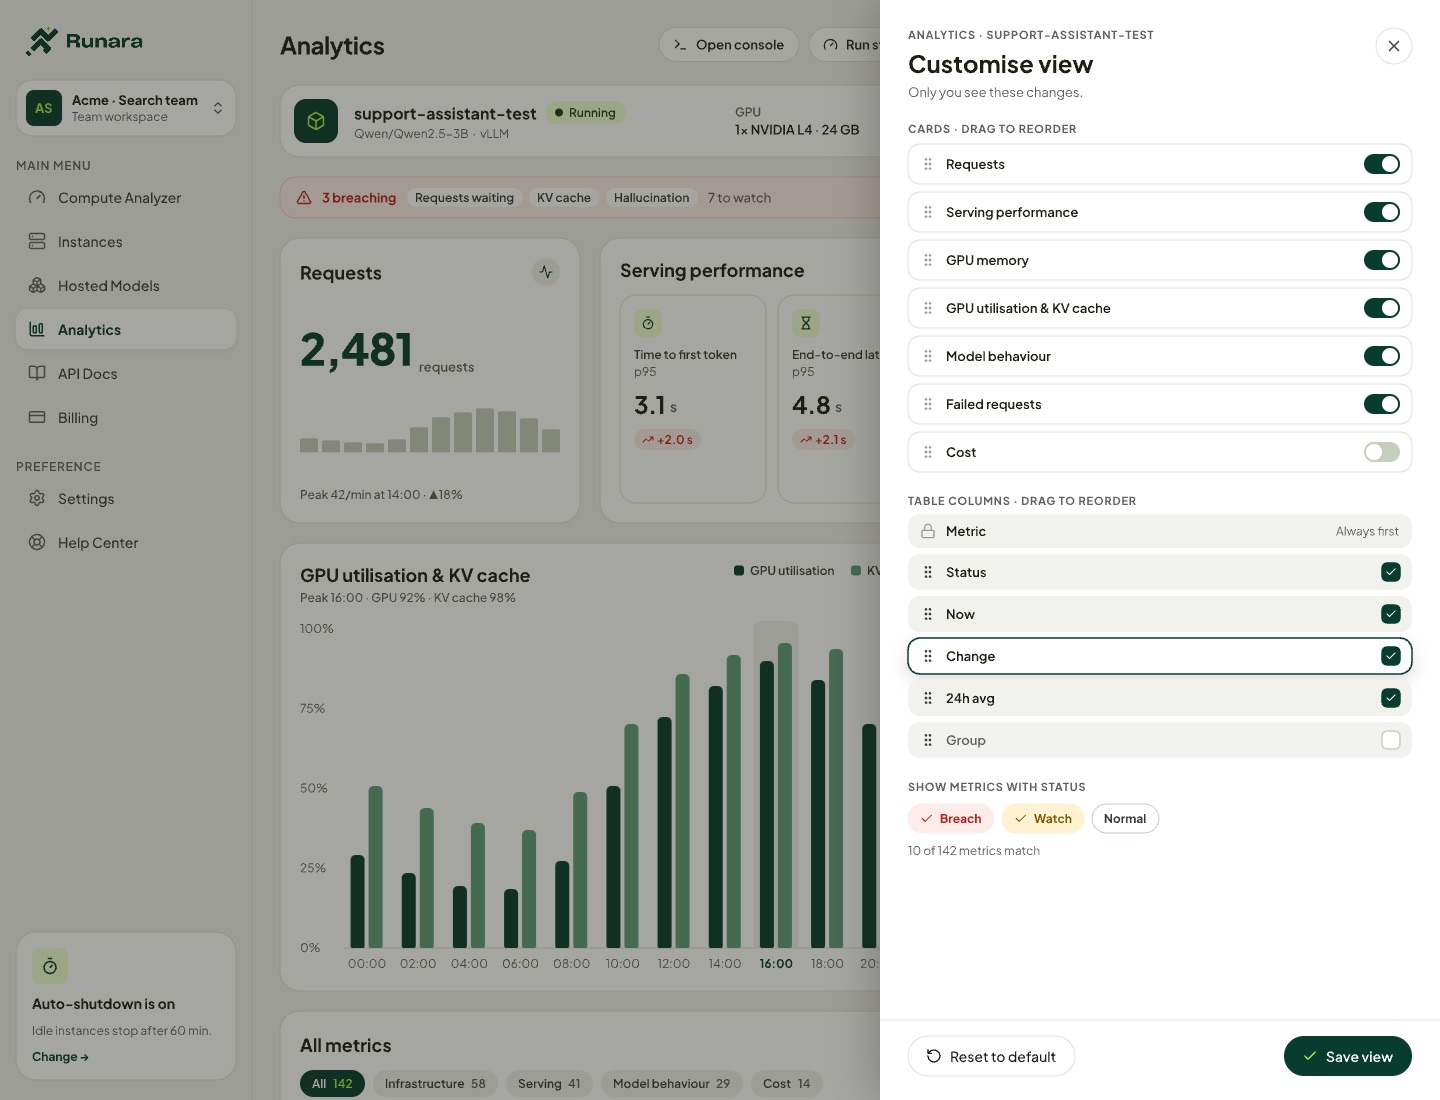1440x1100 pixels.
Task: Uncheck the 24h avg column checkbox
Action: [1391, 698]
